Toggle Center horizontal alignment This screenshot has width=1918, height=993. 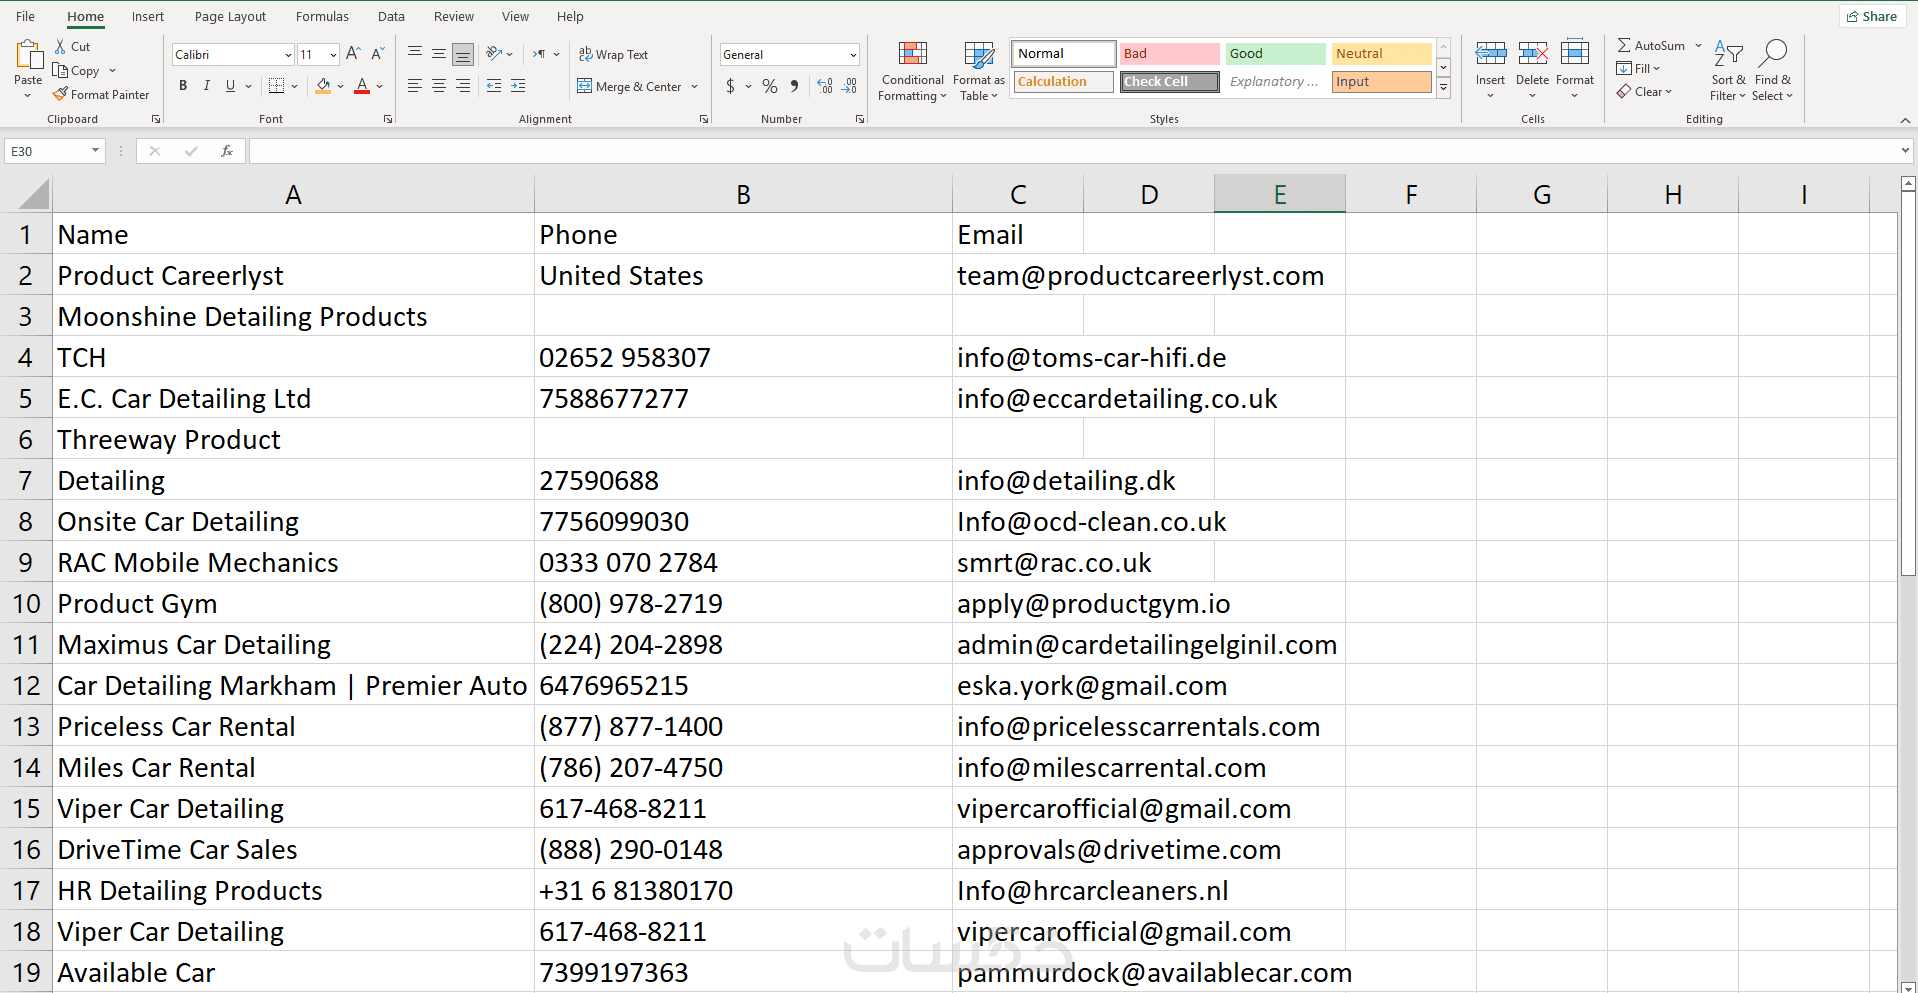pyautogui.click(x=439, y=86)
